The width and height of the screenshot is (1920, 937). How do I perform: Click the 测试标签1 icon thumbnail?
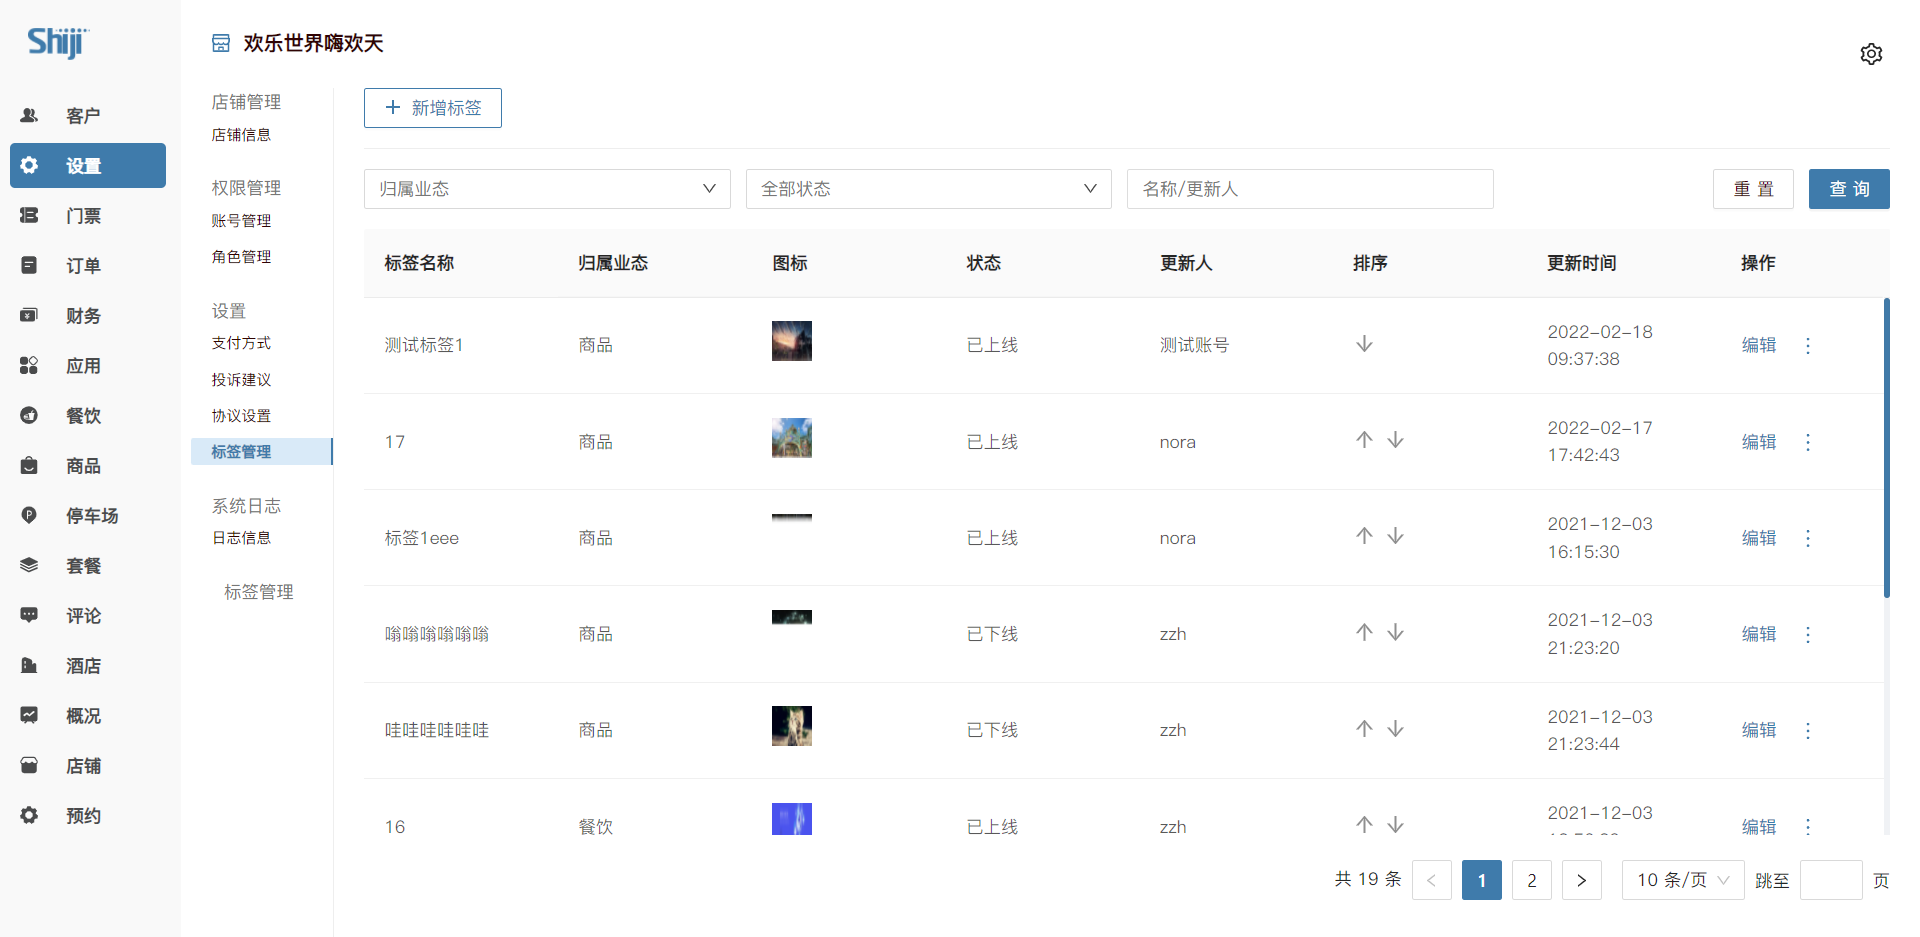point(792,341)
